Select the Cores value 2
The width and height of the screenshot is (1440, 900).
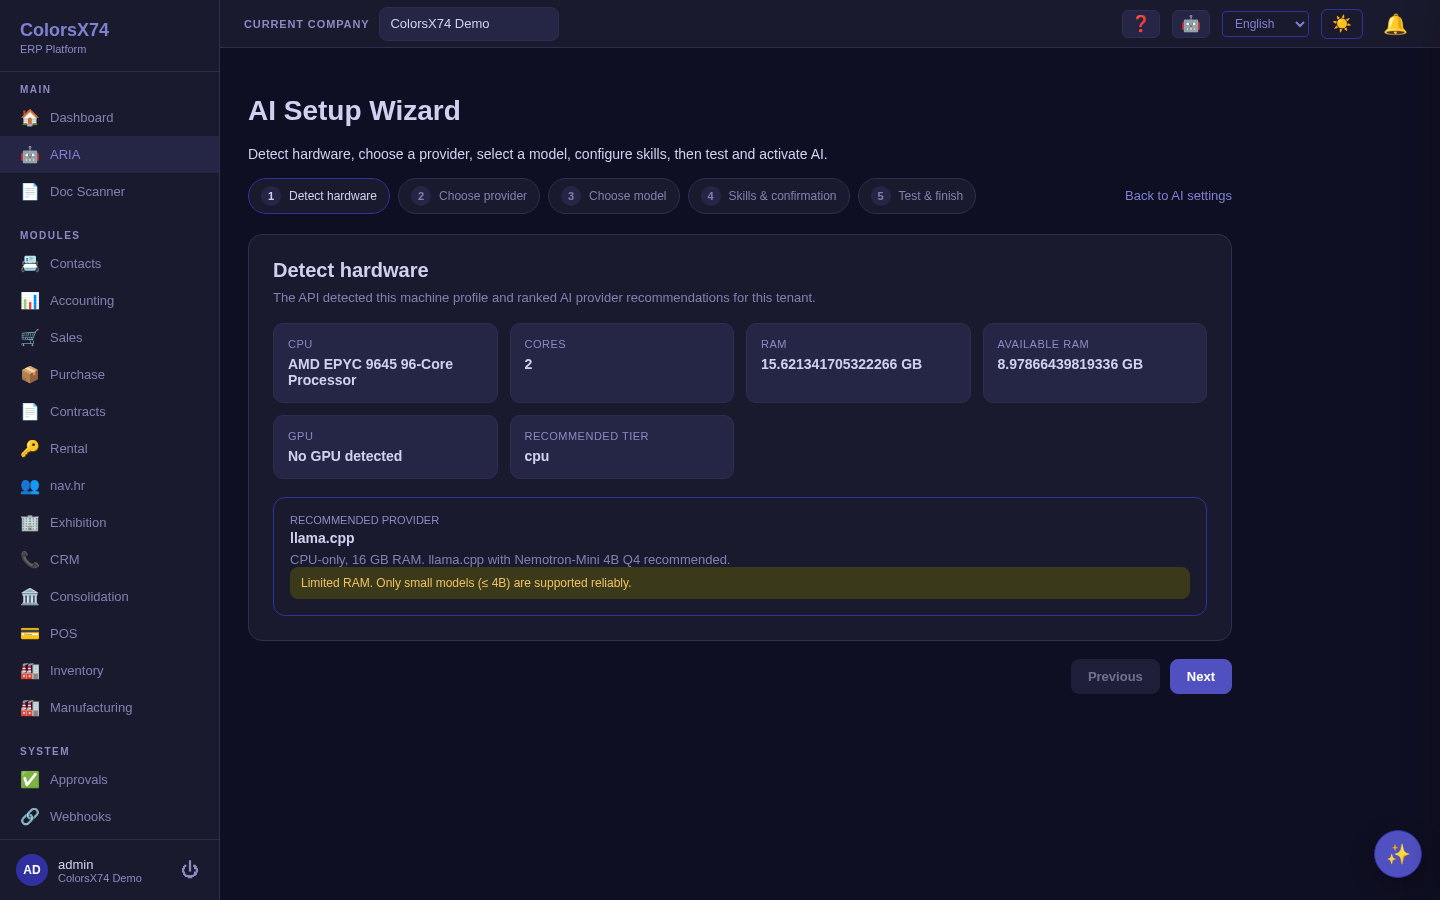pos(528,364)
